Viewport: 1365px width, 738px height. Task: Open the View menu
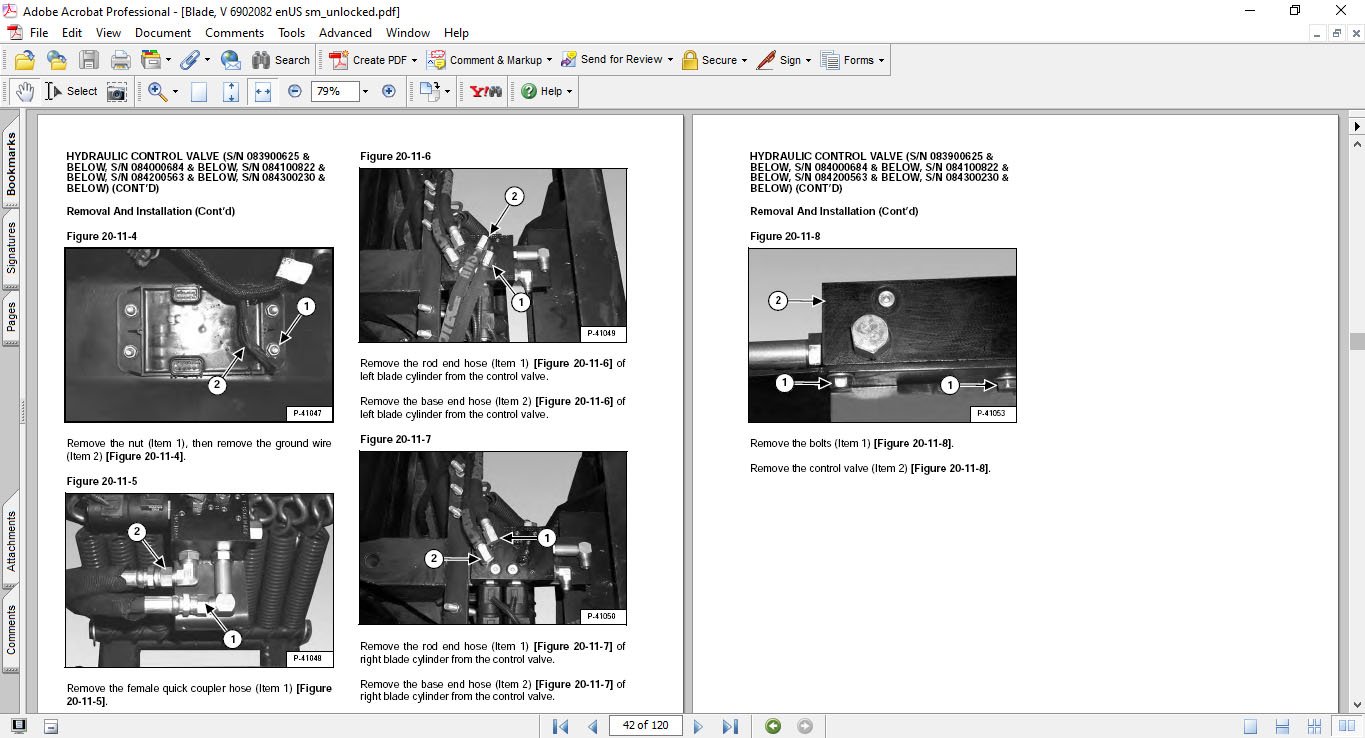coord(108,33)
